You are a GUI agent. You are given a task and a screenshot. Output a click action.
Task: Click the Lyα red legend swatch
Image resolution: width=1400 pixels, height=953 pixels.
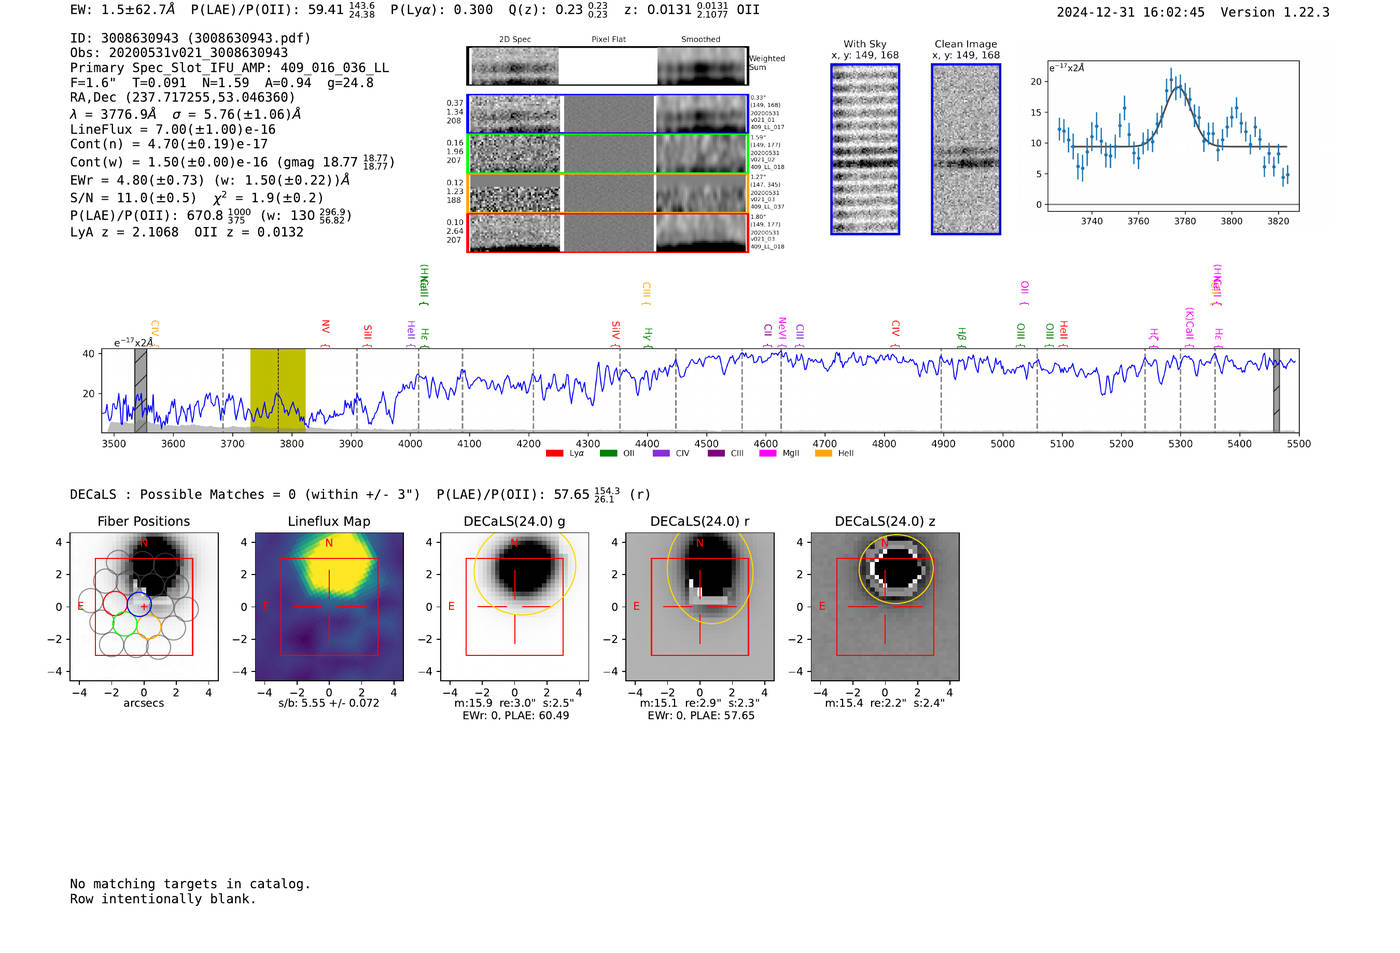(554, 454)
